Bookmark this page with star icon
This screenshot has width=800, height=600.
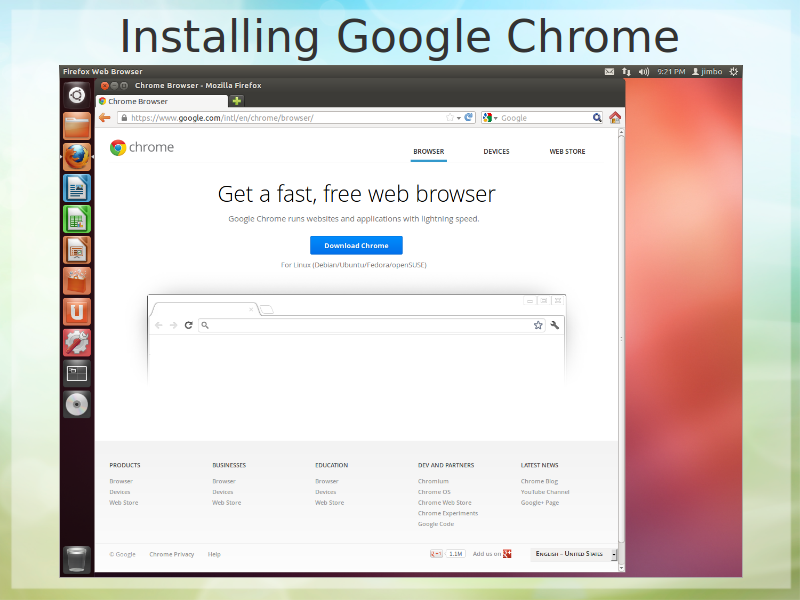pos(449,118)
